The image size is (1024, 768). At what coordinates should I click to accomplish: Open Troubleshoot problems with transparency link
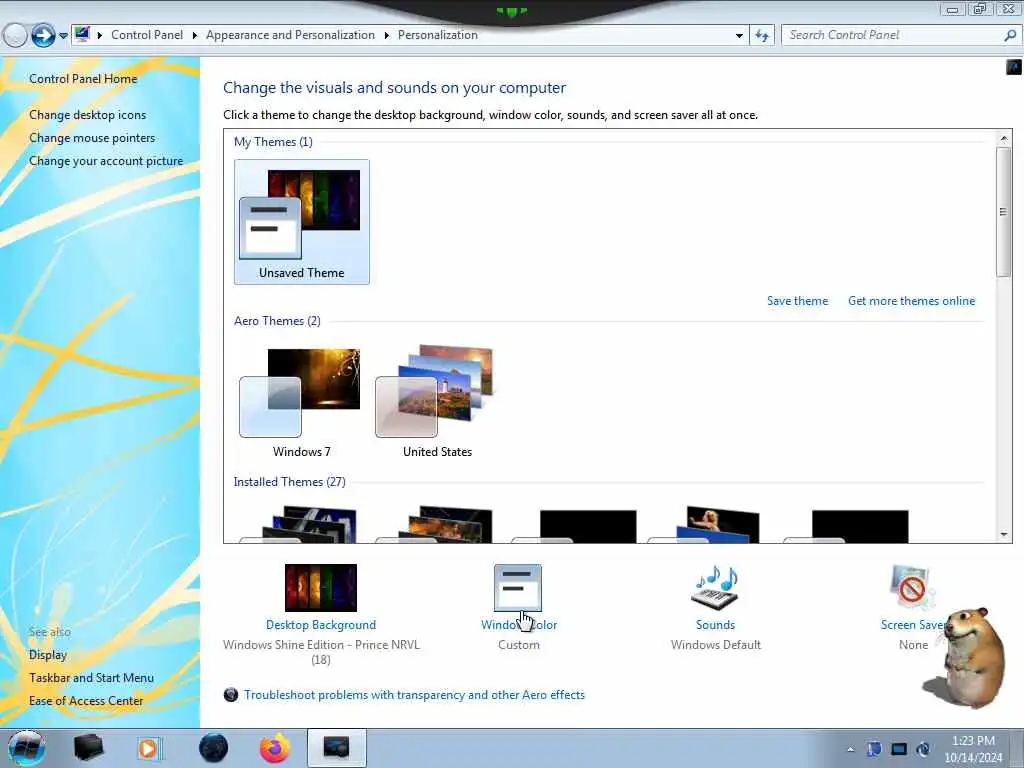tap(414, 695)
